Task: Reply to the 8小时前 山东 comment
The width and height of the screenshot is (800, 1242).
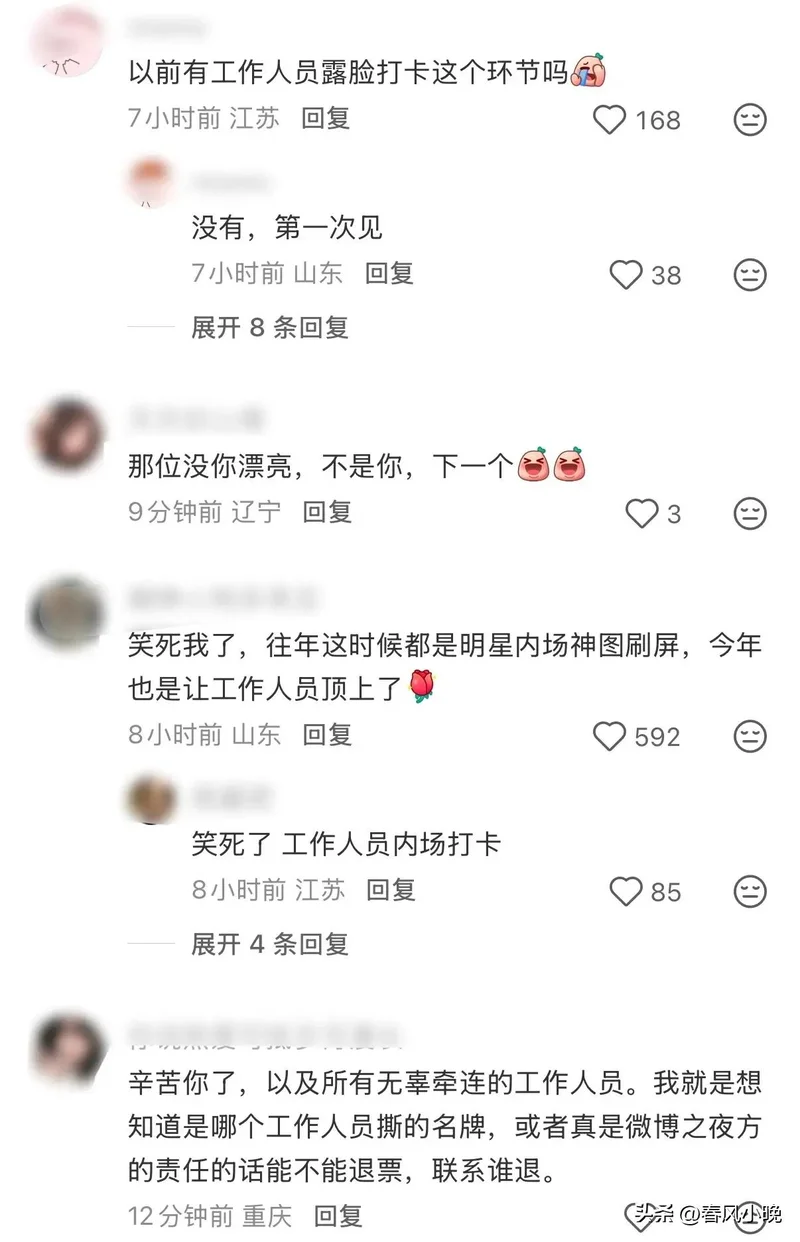Action: click(327, 736)
